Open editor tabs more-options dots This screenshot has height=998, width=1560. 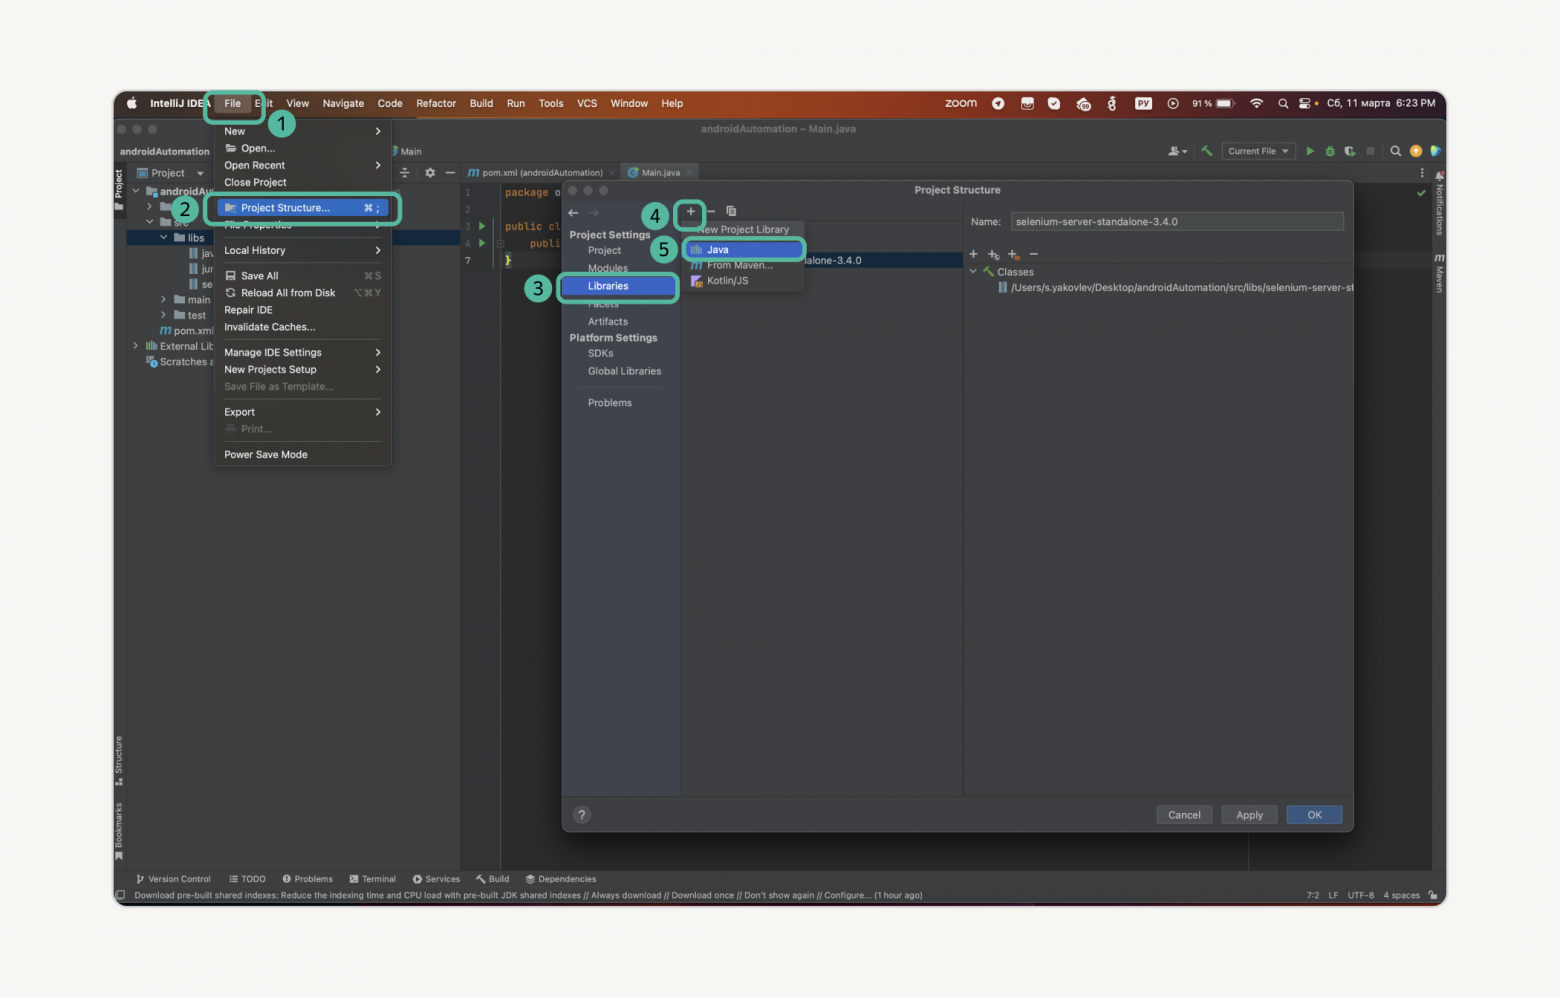[1422, 173]
